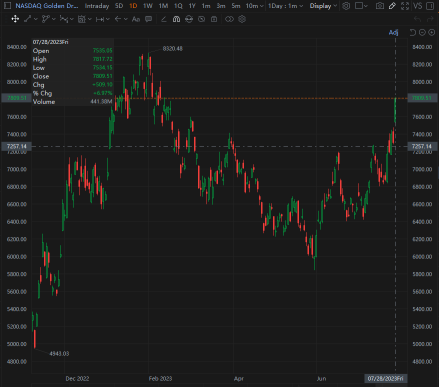Open the NASDAQ Golden Dr... symbol name
This screenshot has height=387, width=439.
47,6
